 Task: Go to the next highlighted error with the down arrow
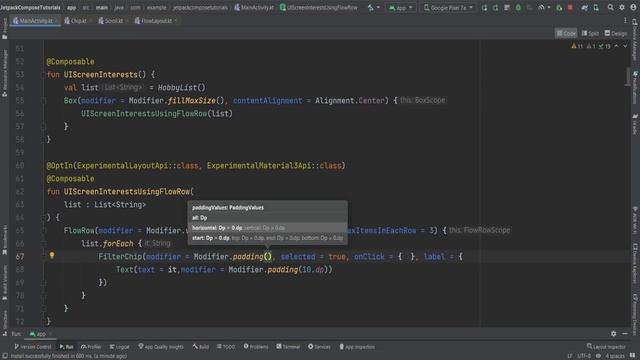pos(625,46)
